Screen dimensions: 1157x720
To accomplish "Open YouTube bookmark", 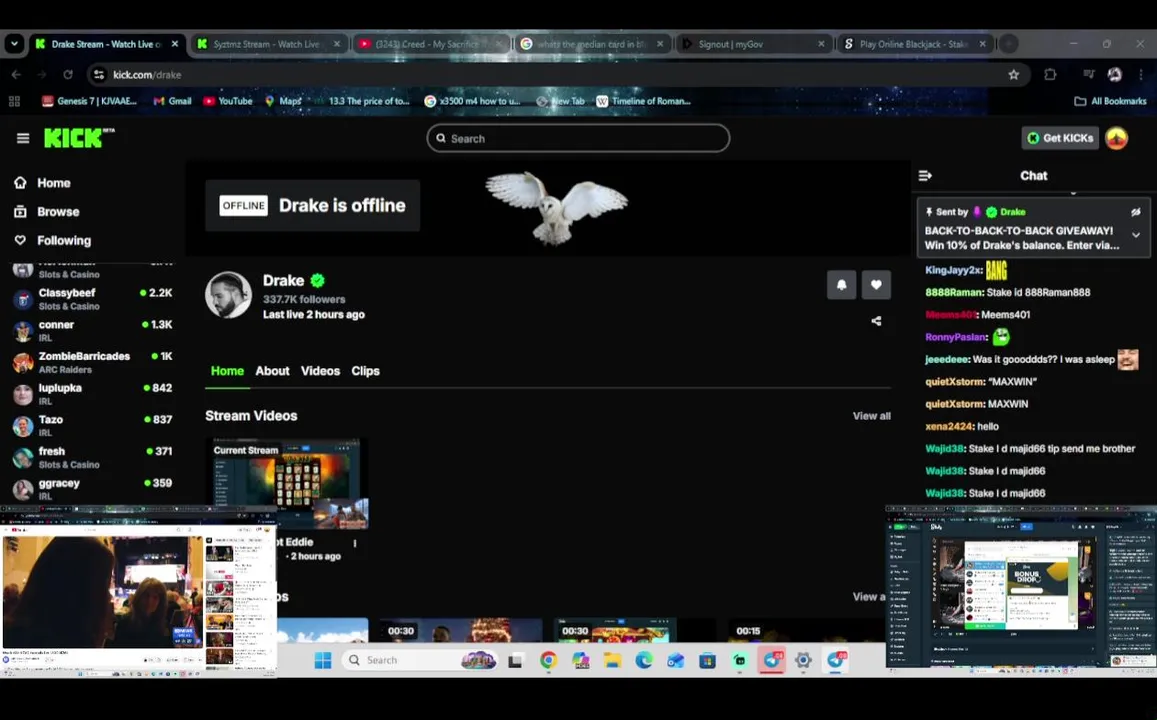I will tap(228, 101).
